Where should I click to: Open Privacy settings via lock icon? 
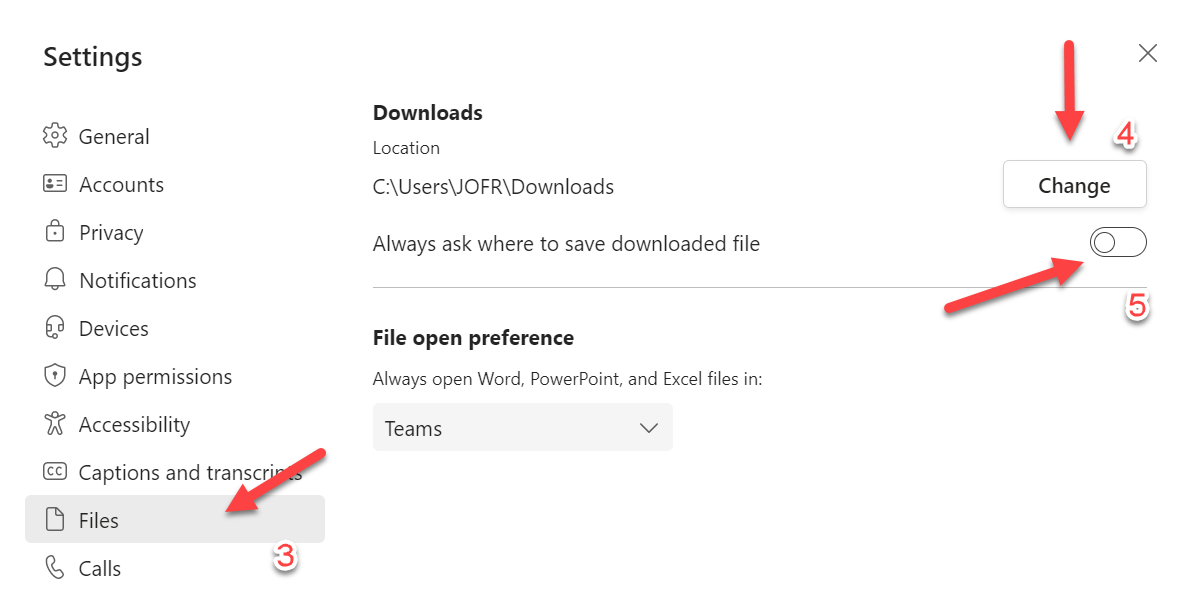tap(56, 232)
